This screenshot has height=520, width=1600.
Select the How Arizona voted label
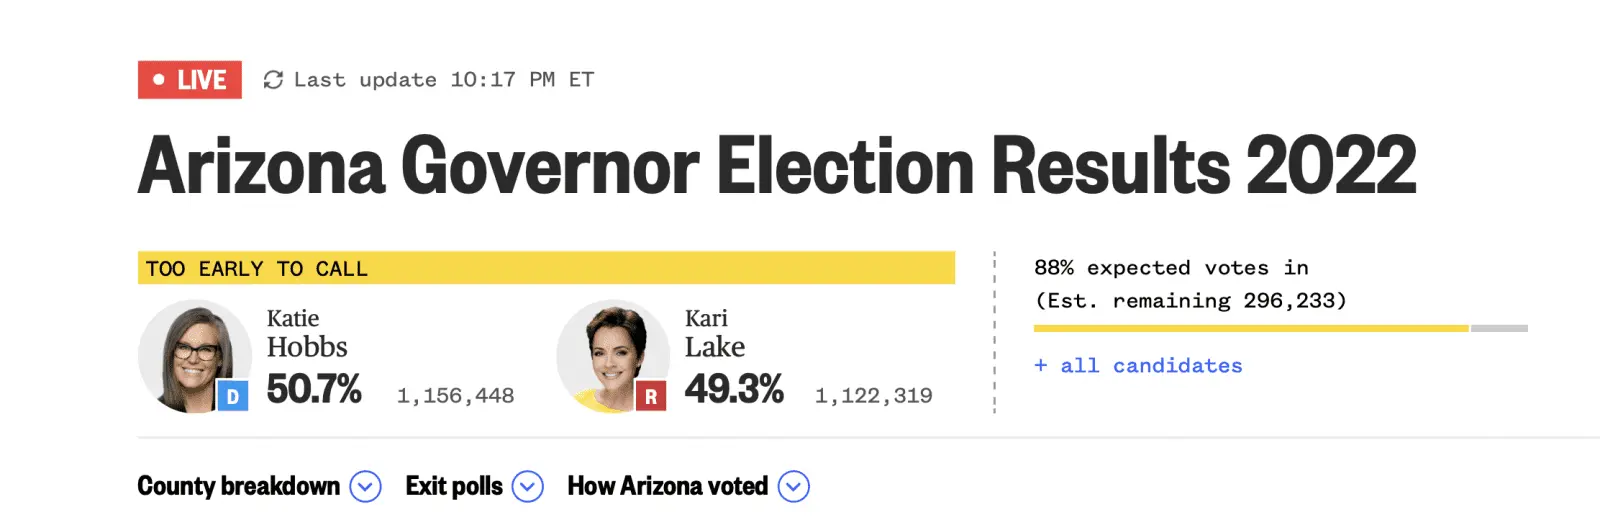point(667,487)
